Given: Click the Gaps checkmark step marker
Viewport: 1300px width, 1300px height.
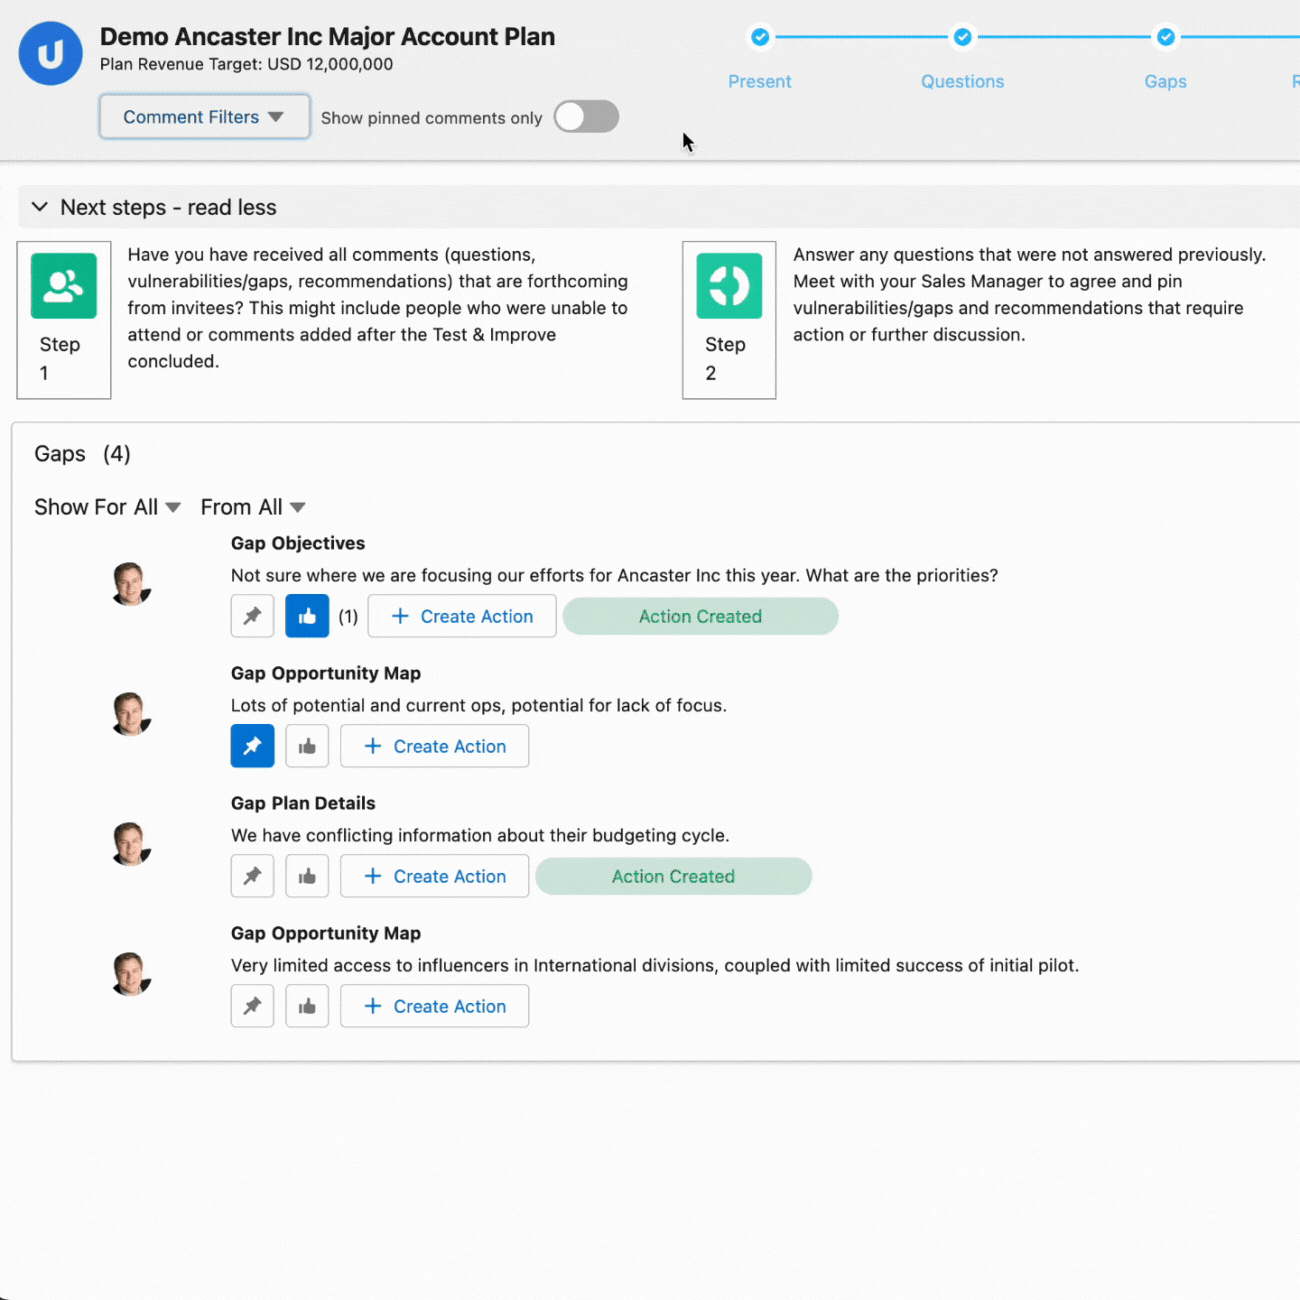Looking at the screenshot, I should click(x=1166, y=37).
